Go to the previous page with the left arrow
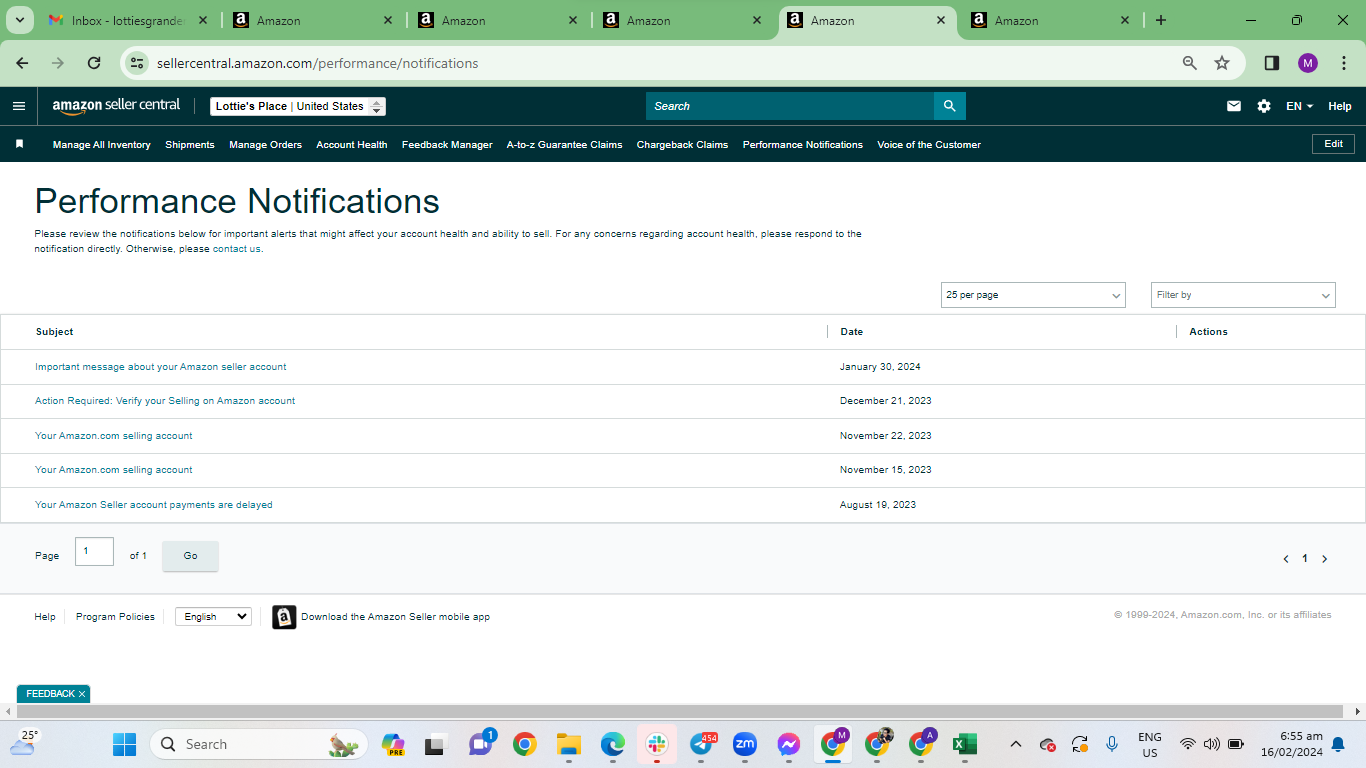 [x=1286, y=559]
